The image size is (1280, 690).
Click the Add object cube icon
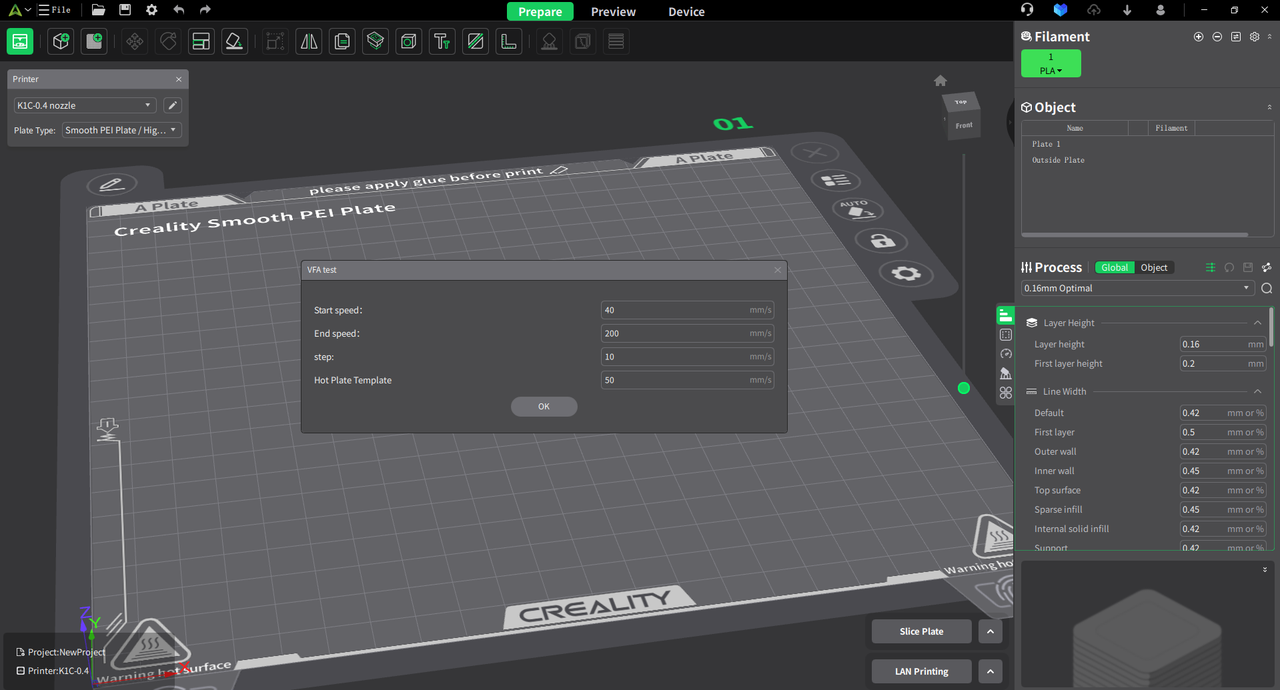61,41
